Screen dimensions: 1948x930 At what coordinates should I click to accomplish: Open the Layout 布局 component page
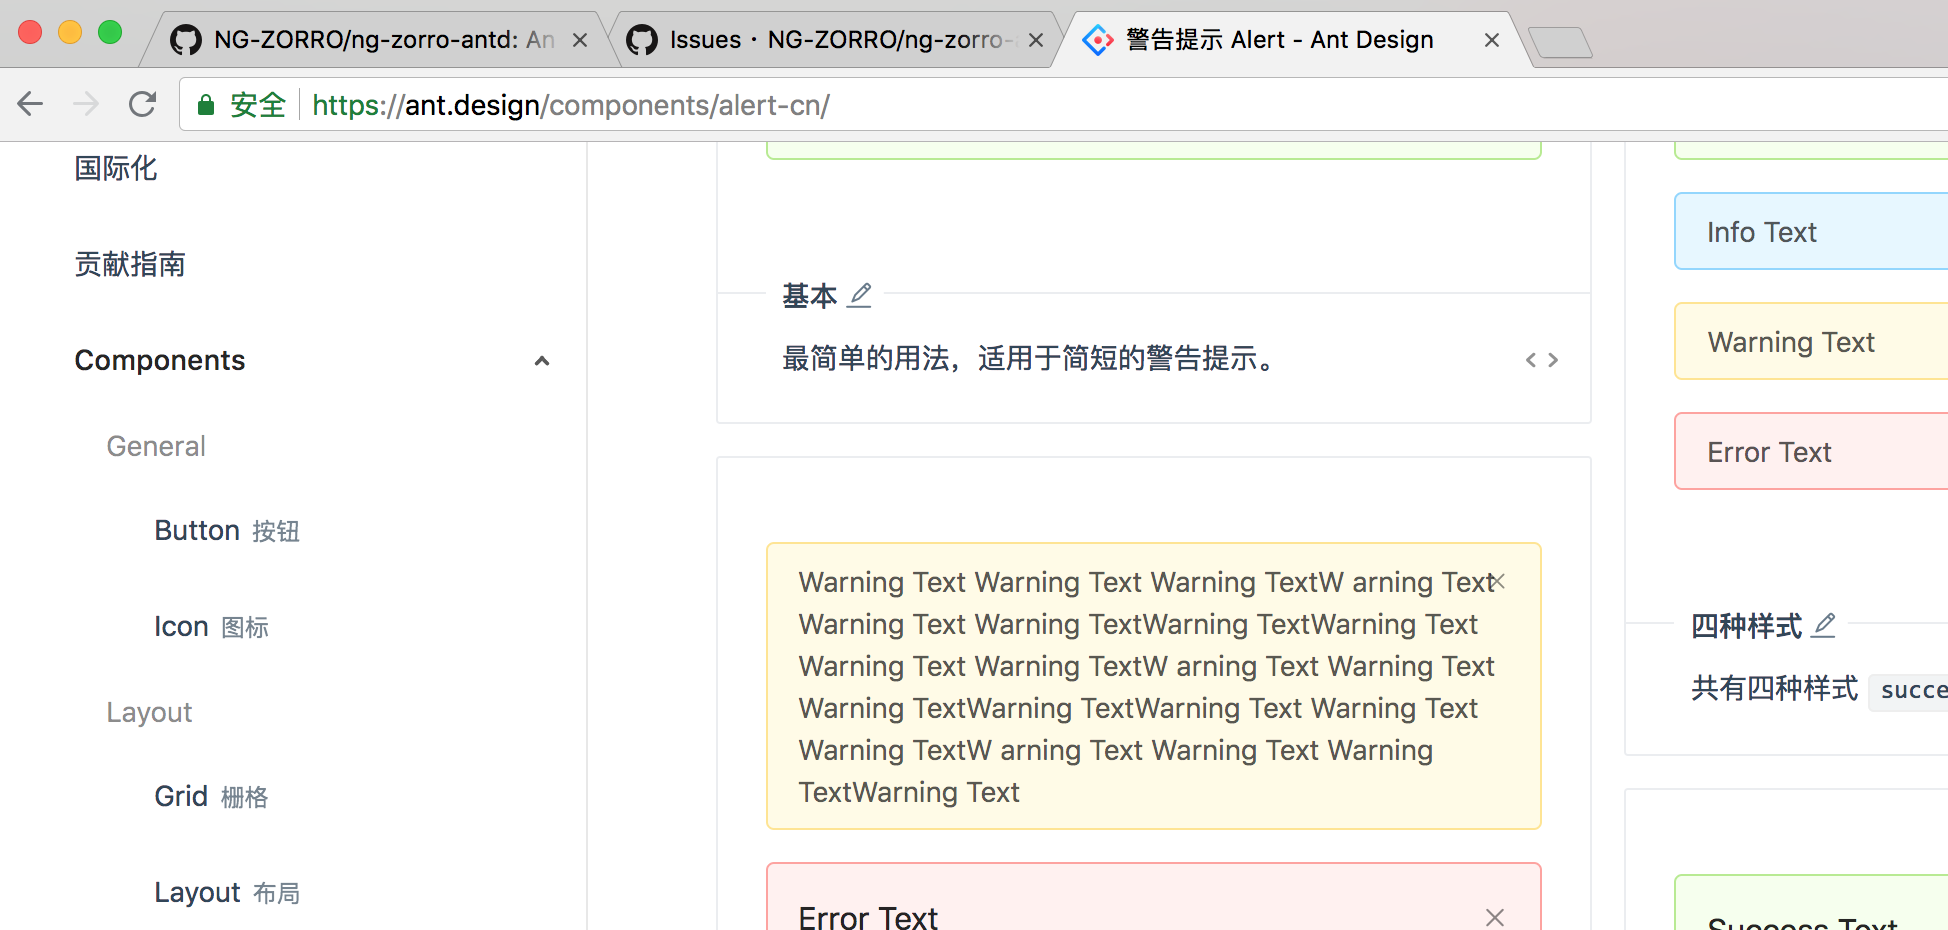(227, 892)
